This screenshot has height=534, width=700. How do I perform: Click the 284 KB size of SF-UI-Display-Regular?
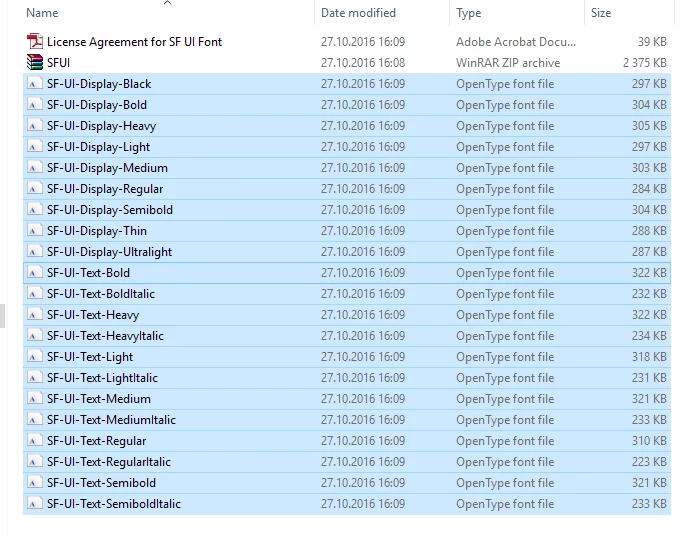[649, 188]
